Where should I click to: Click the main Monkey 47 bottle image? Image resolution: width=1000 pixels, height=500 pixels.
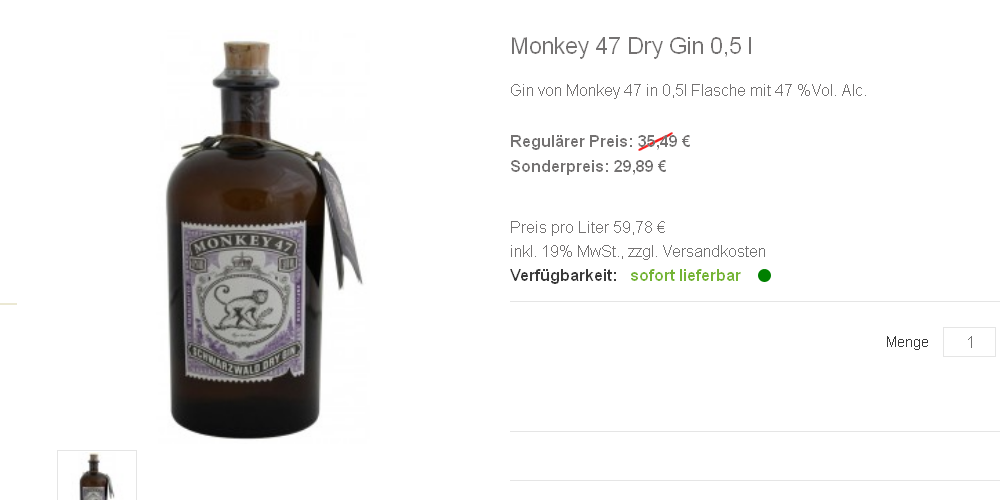click(264, 239)
